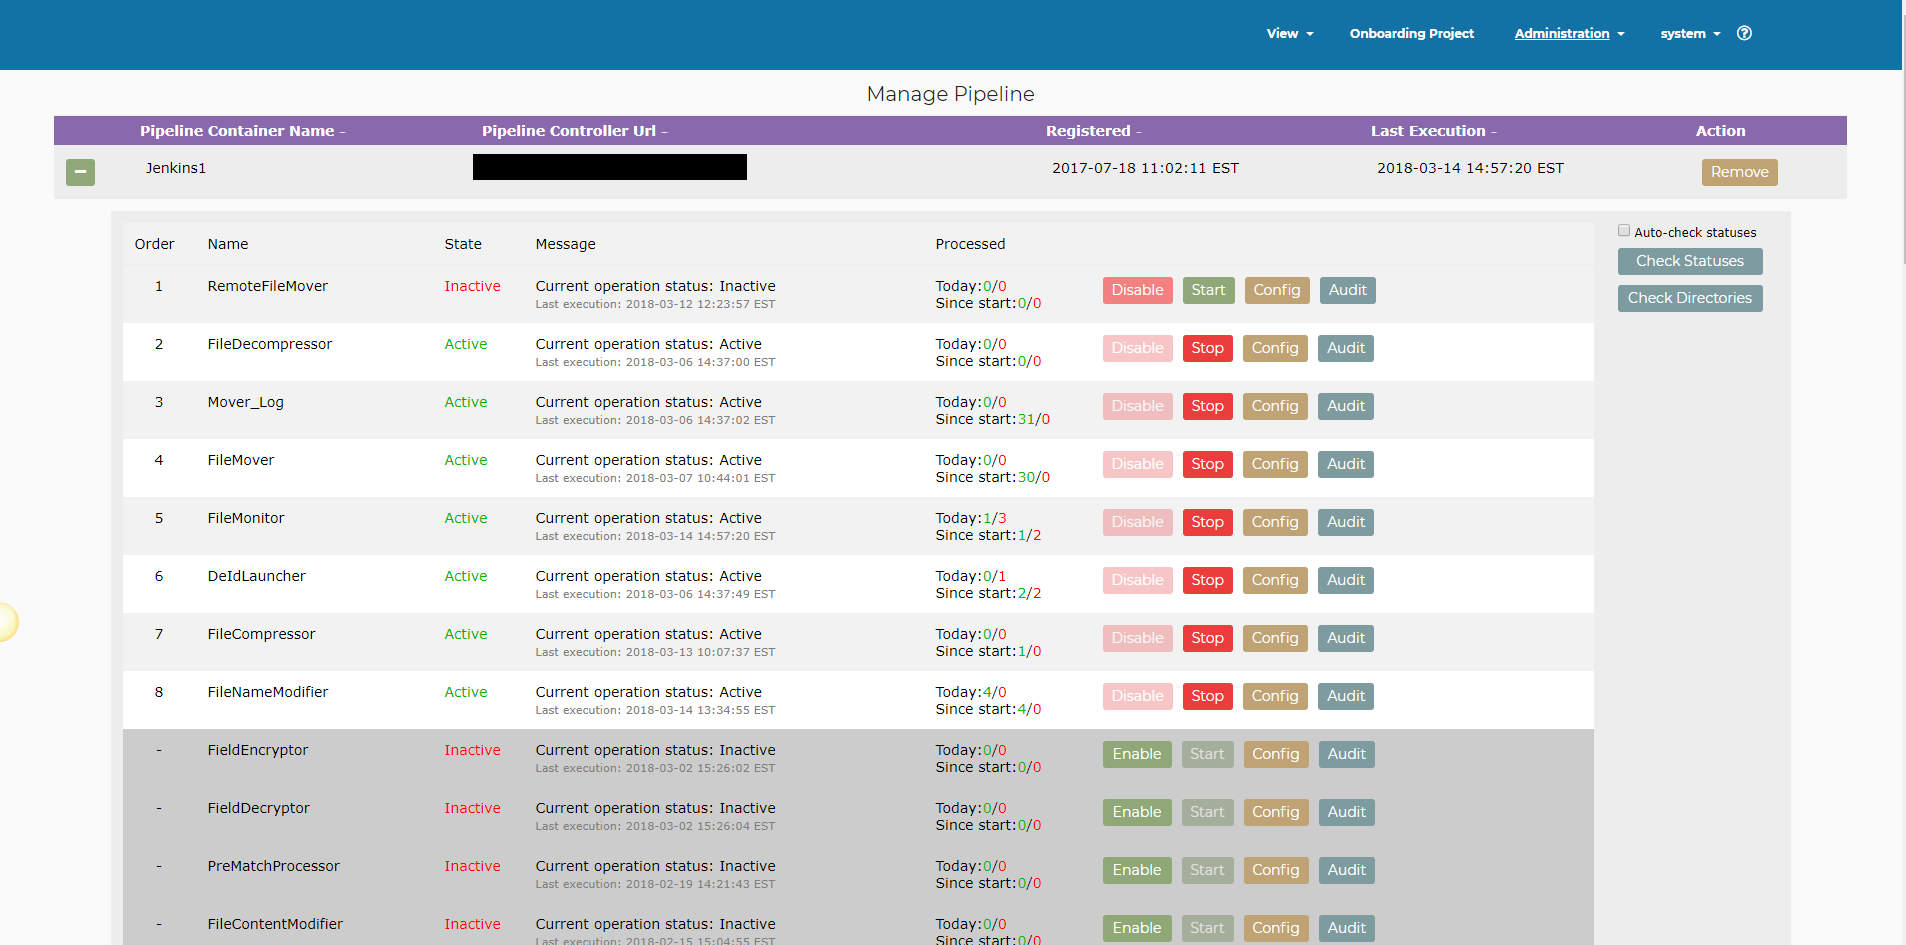Image resolution: width=1906 pixels, height=945 pixels.
Task: Start the RemoteFileMover process
Action: point(1208,290)
